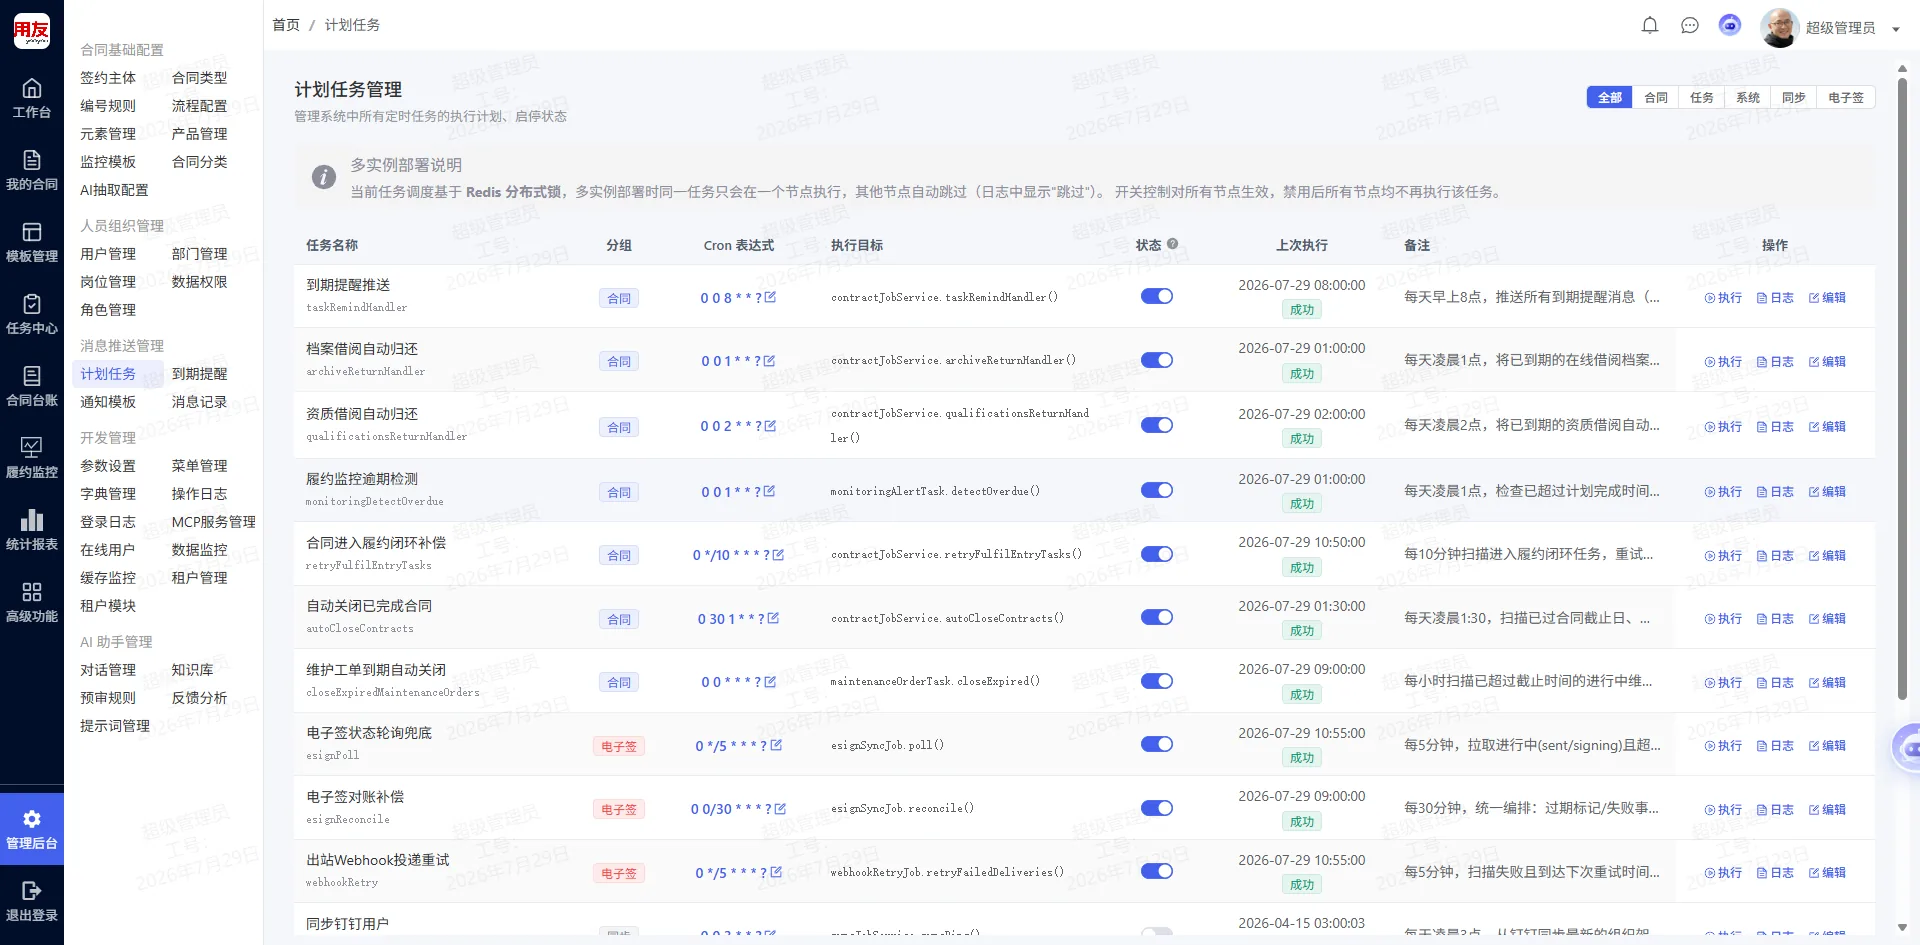Image resolution: width=1920 pixels, height=945 pixels.
Task: Open MCP服务管理 in sidebar menu
Action: [213, 522]
